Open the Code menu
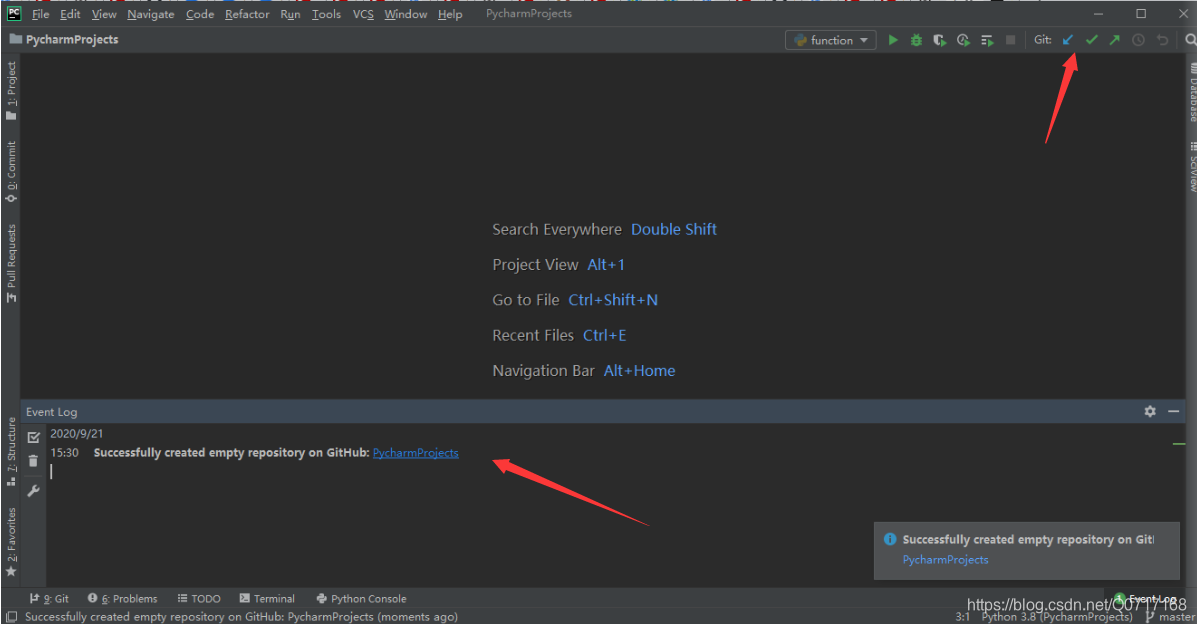The width and height of the screenshot is (1197, 624). pos(200,14)
